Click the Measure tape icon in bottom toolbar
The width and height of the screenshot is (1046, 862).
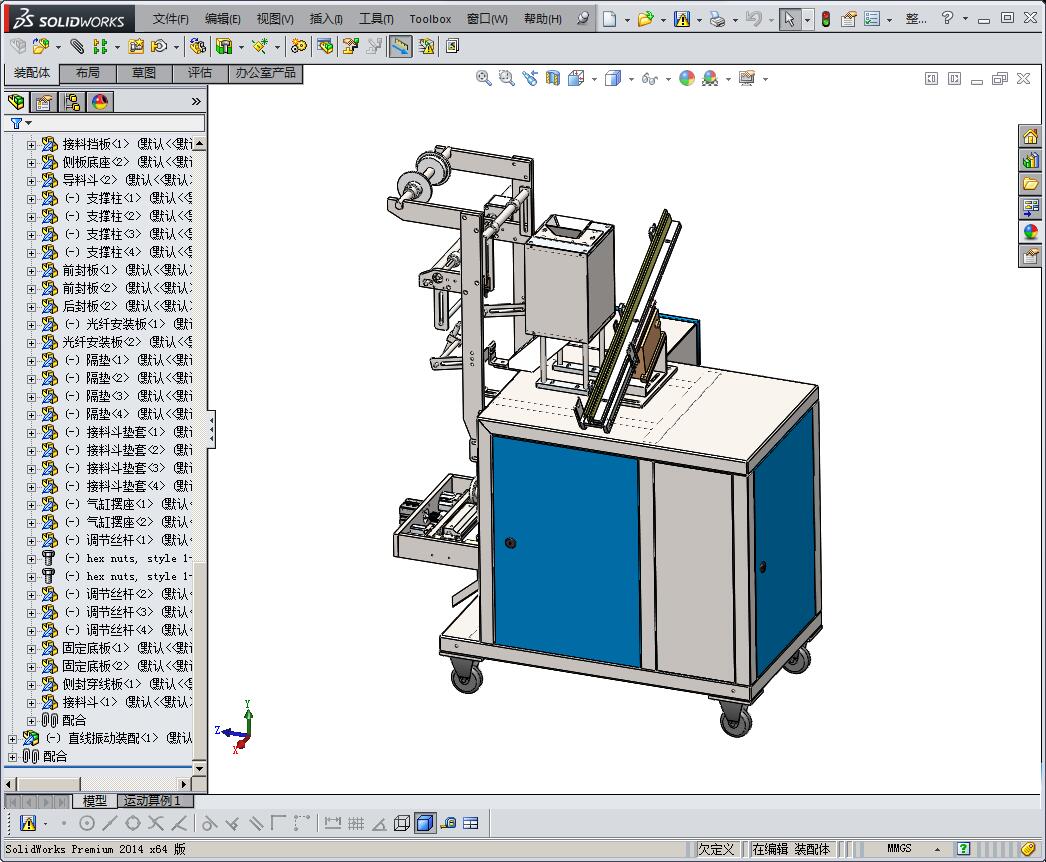click(448, 823)
